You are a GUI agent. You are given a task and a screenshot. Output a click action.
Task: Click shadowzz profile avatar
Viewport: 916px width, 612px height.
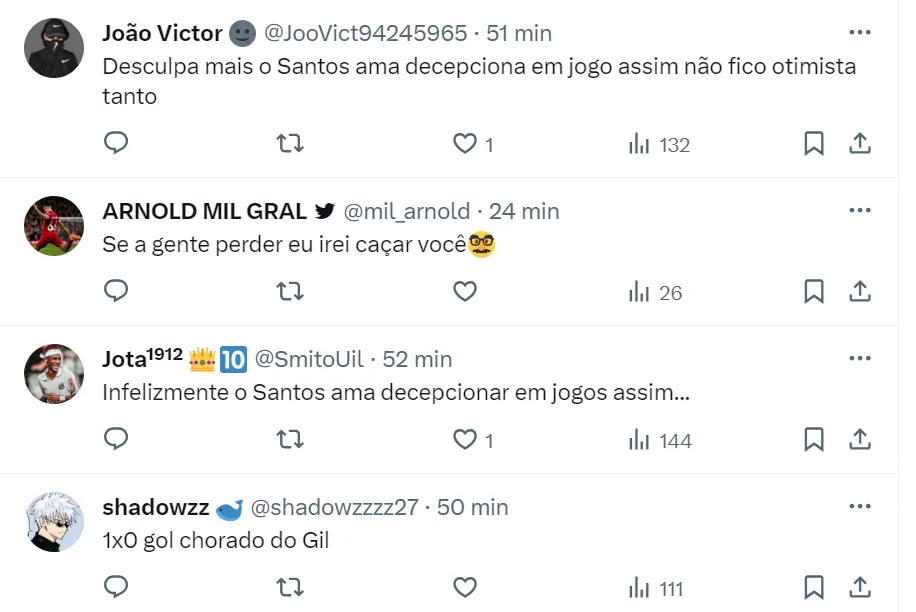tap(54, 523)
